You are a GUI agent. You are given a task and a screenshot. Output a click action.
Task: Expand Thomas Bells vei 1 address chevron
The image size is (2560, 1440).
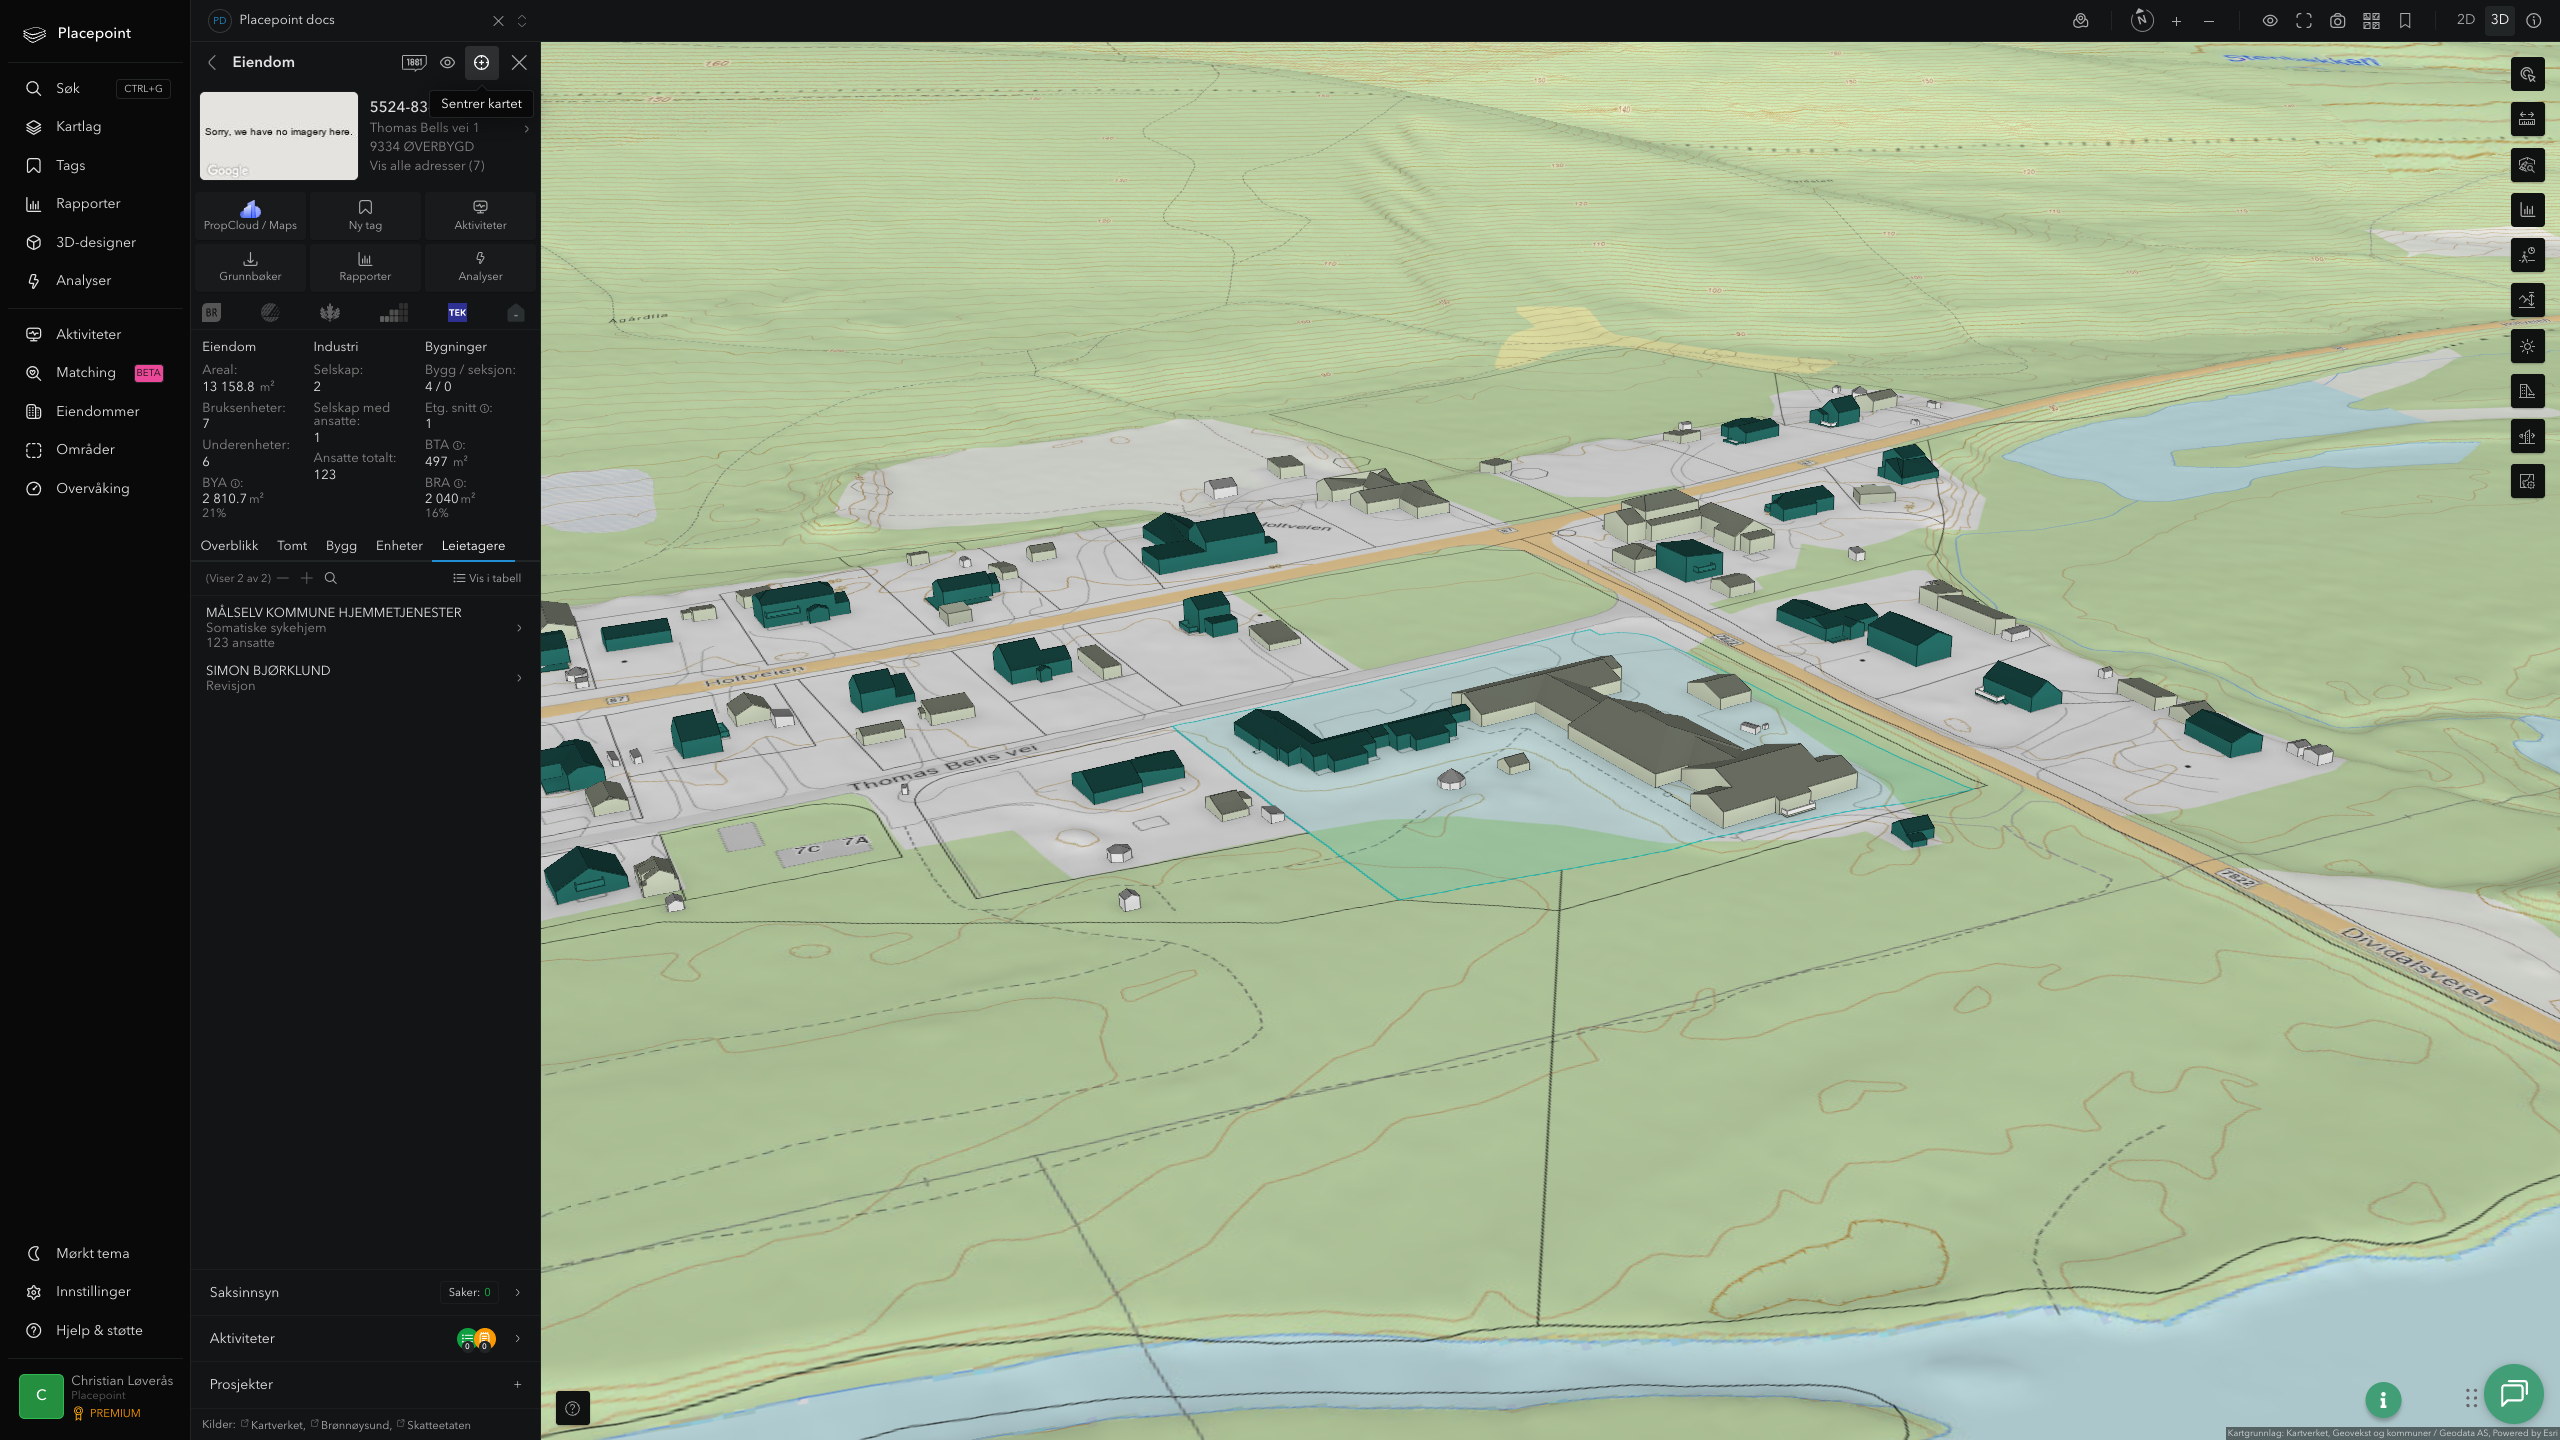click(x=527, y=128)
